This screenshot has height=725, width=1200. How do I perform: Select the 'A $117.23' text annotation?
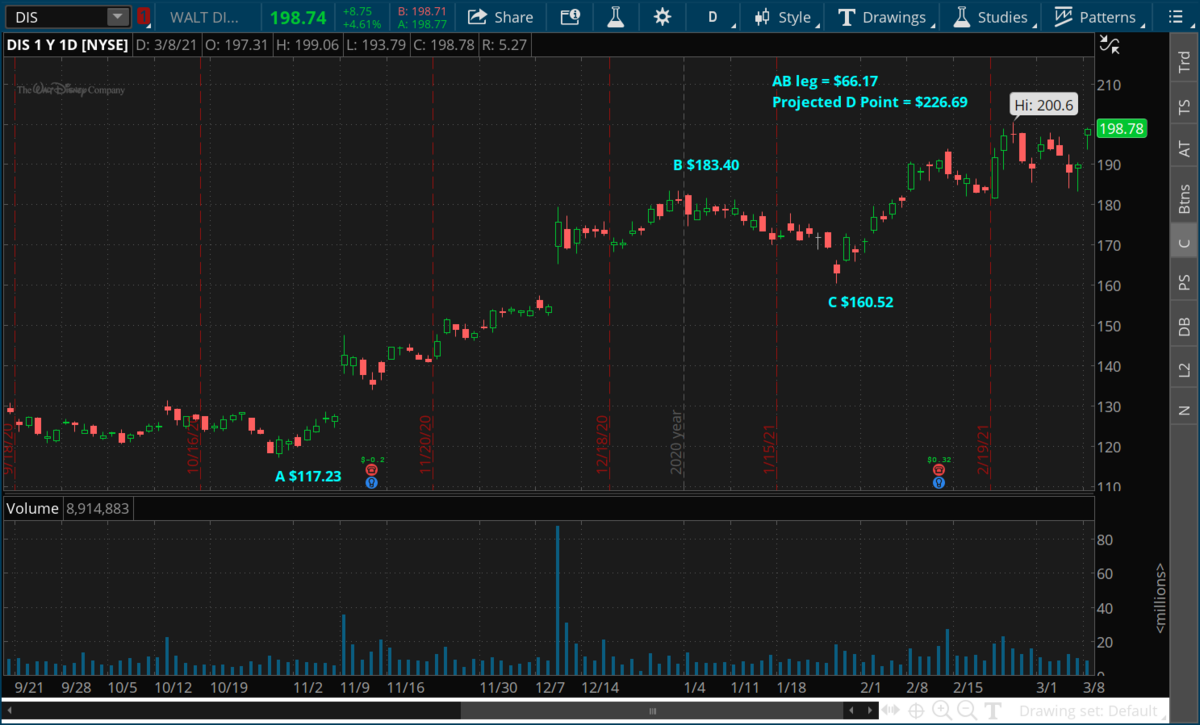pos(308,477)
